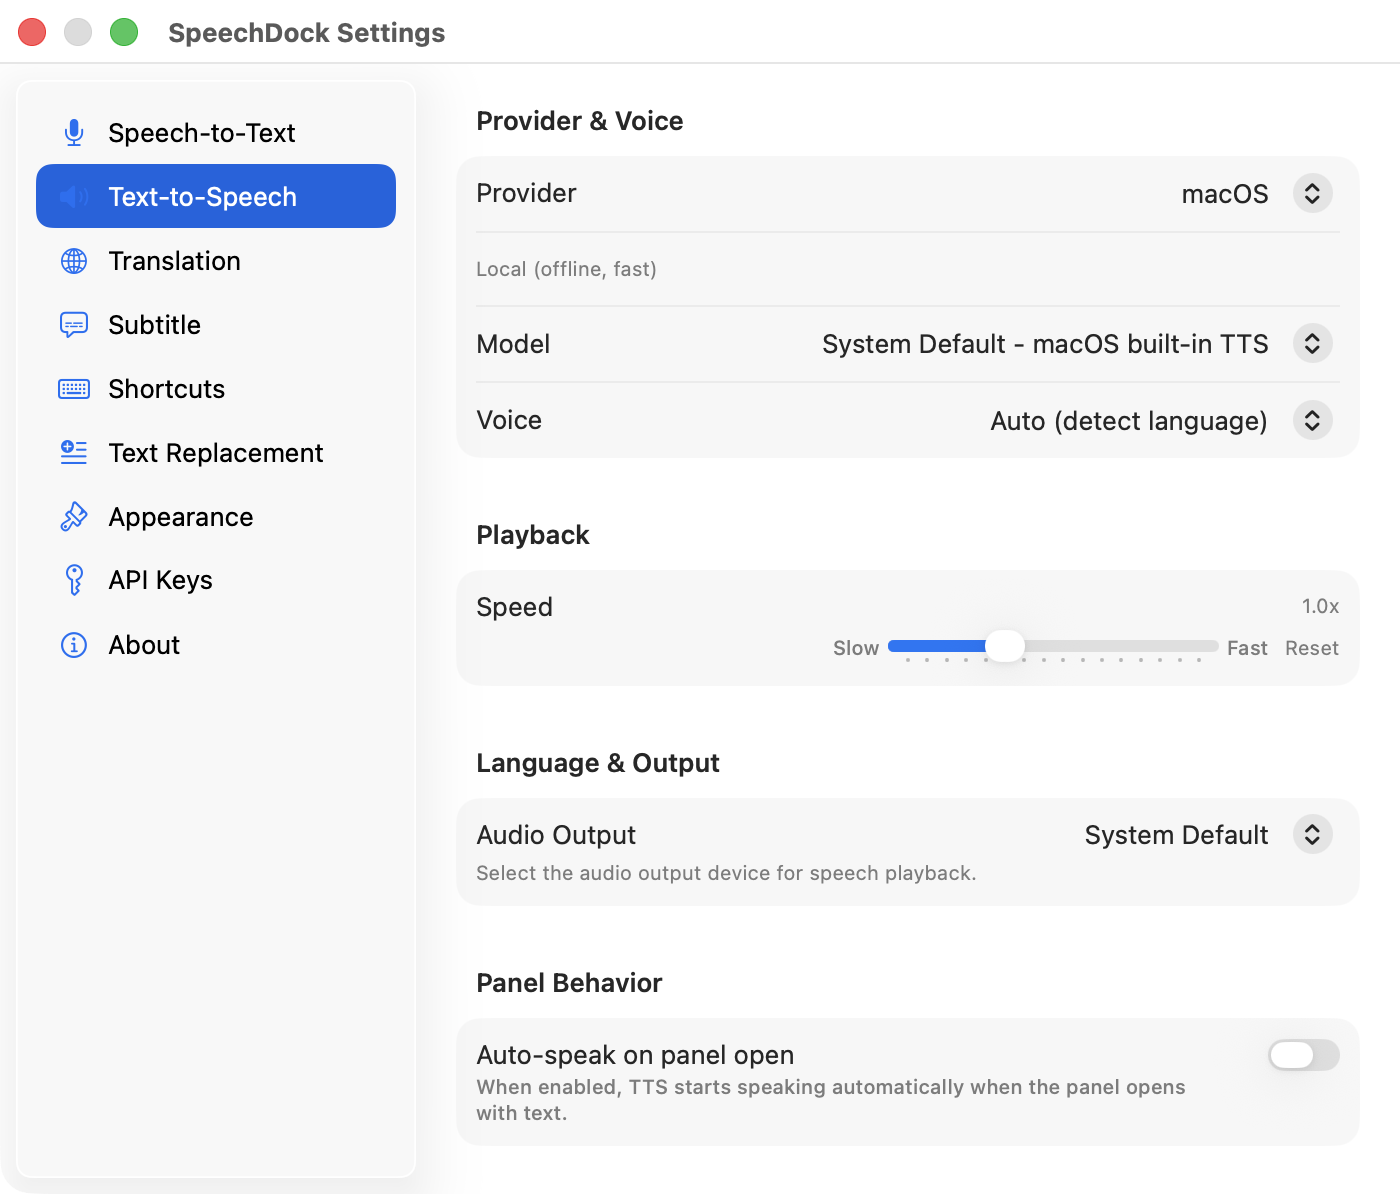Open the Provider dropdown
The height and width of the screenshot is (1194, 1400).
(x=1312, y=193)
